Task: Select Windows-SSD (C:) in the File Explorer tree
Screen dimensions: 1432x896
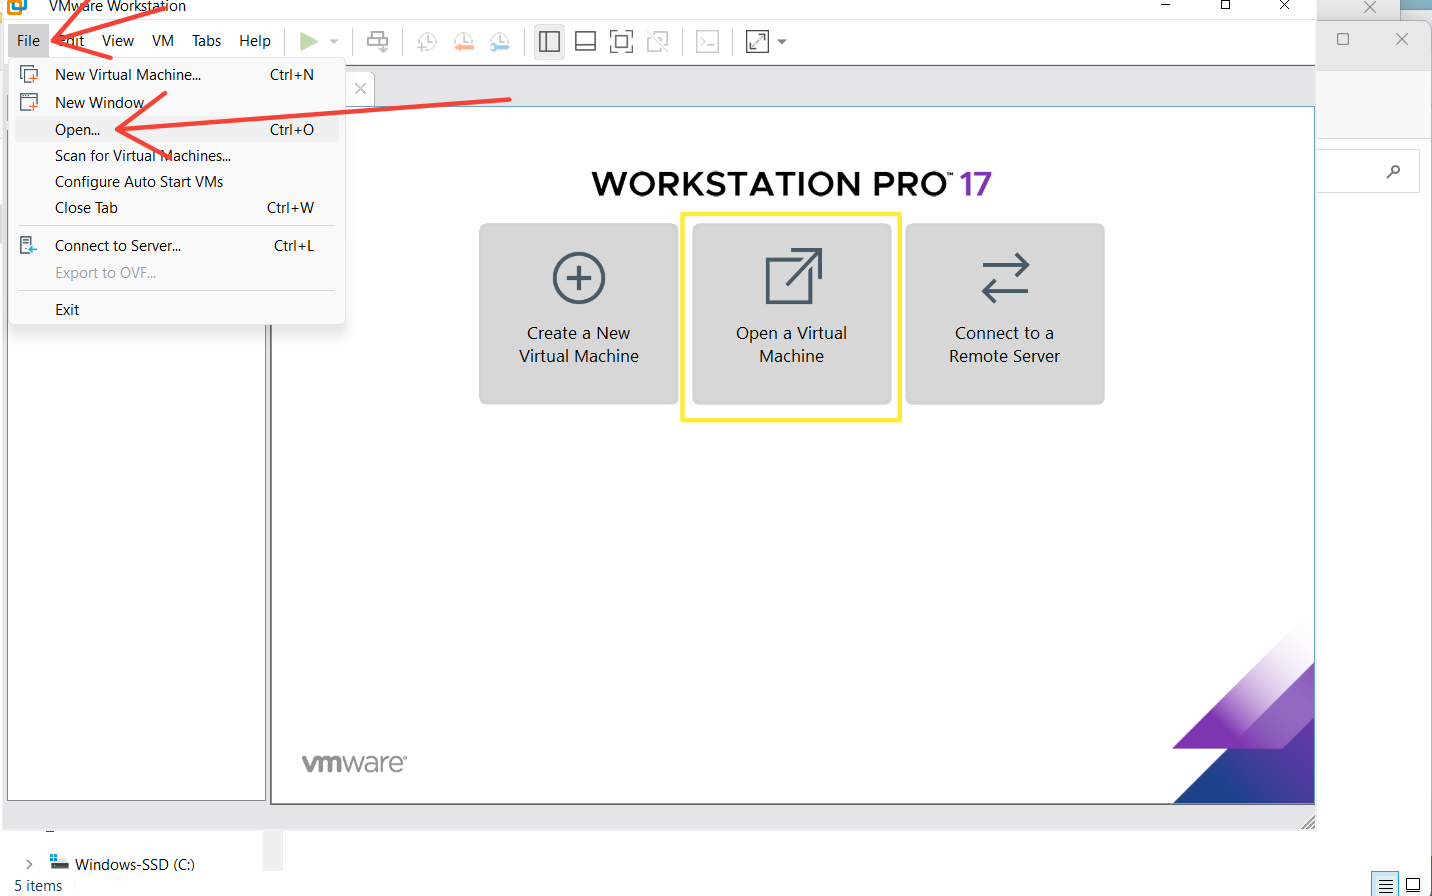Action: click(135, 865)
